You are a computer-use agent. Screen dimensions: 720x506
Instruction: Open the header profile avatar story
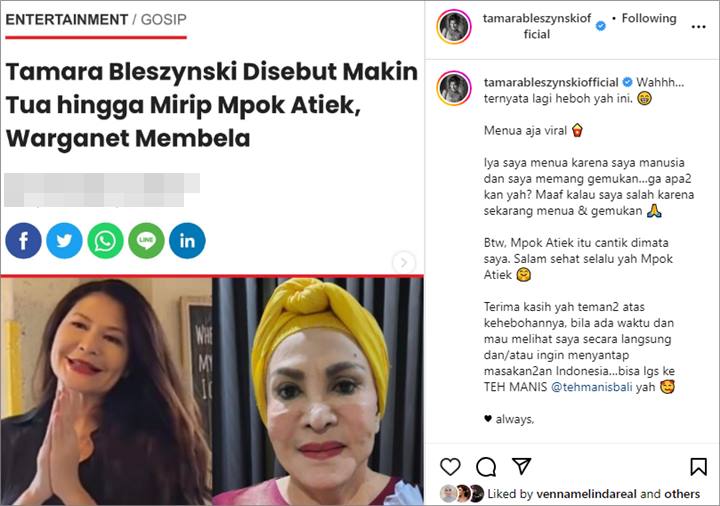pos(454,26)
